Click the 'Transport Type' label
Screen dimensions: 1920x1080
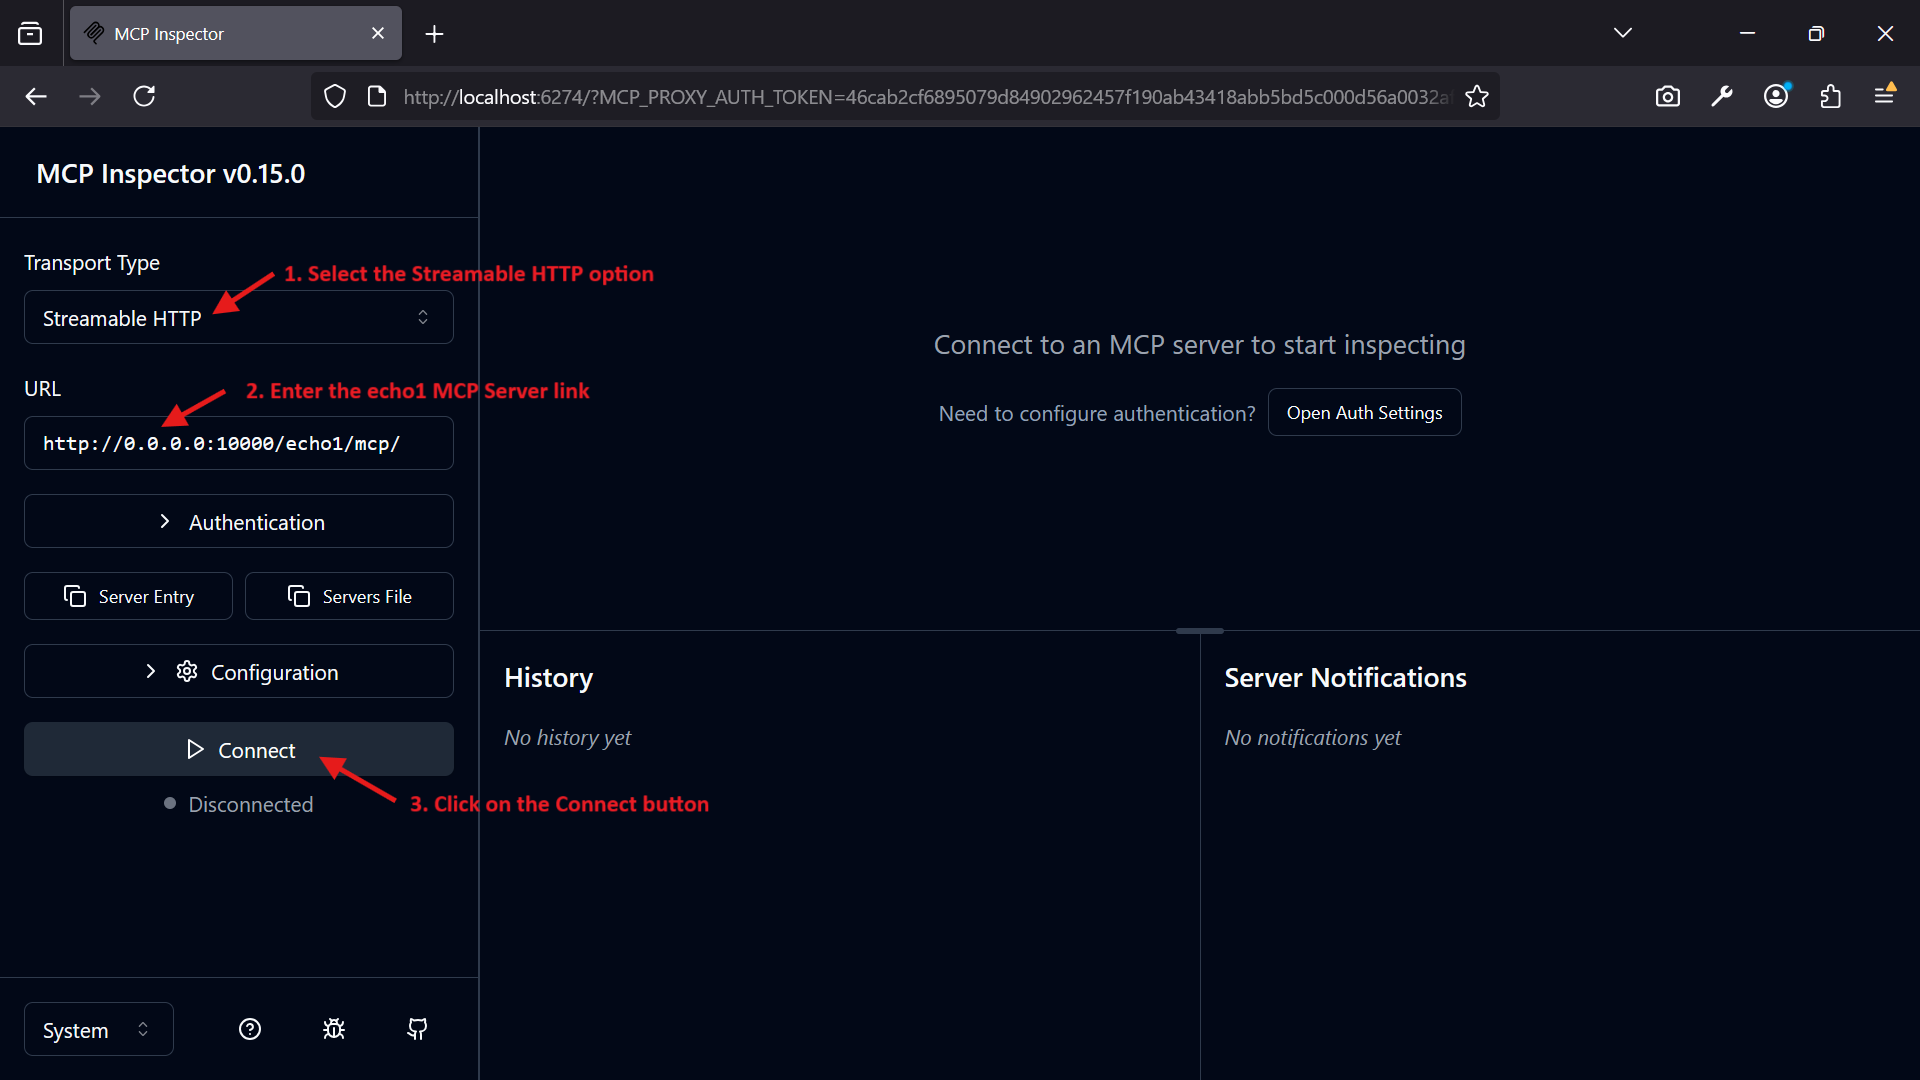92,263
